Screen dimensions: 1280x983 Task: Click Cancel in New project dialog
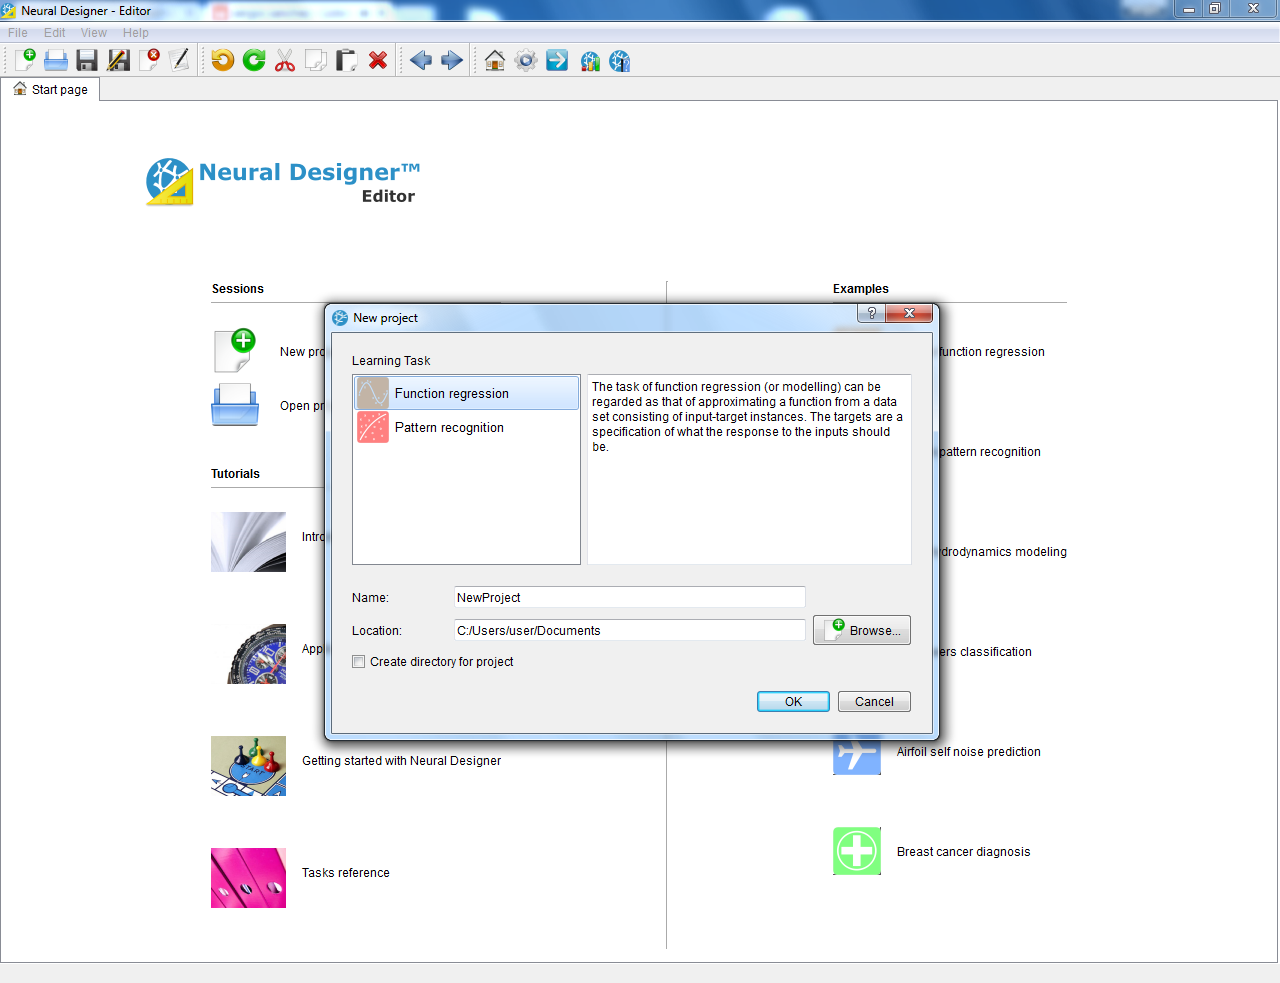pos(874,702)
